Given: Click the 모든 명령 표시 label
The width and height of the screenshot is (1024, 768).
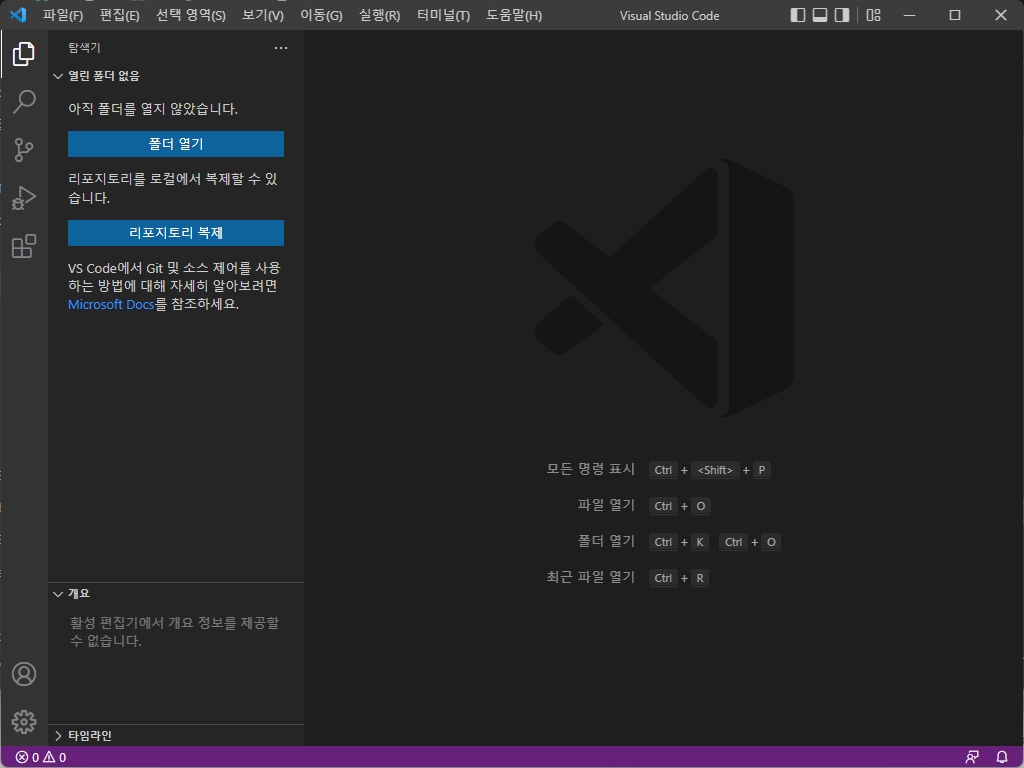Looking at the screenshot, I should pyautogui.click(x=590, y=469).
